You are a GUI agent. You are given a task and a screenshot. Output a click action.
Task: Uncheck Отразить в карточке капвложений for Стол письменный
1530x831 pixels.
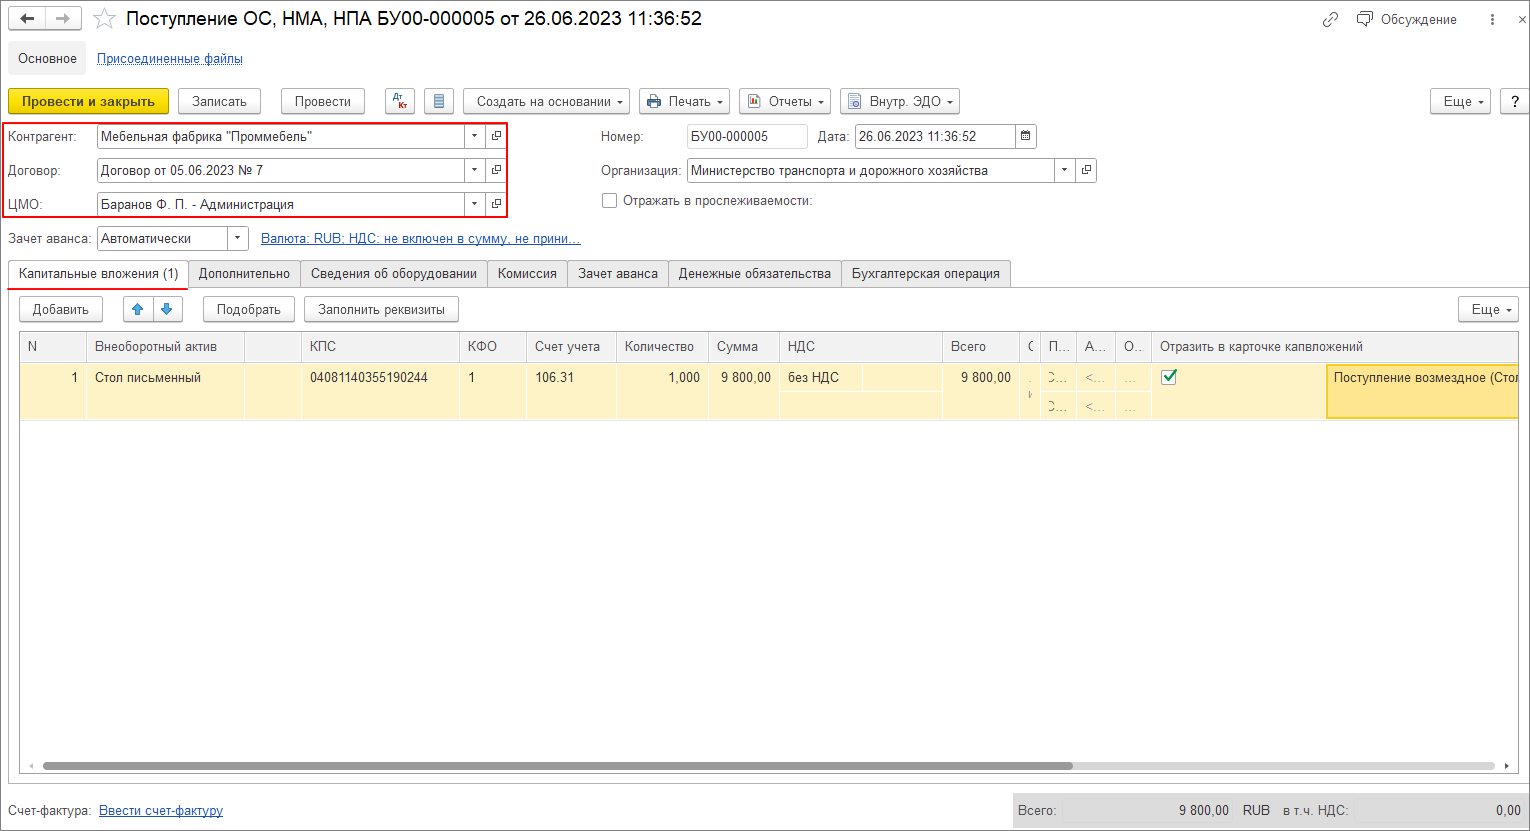[x=1168, y=377]
